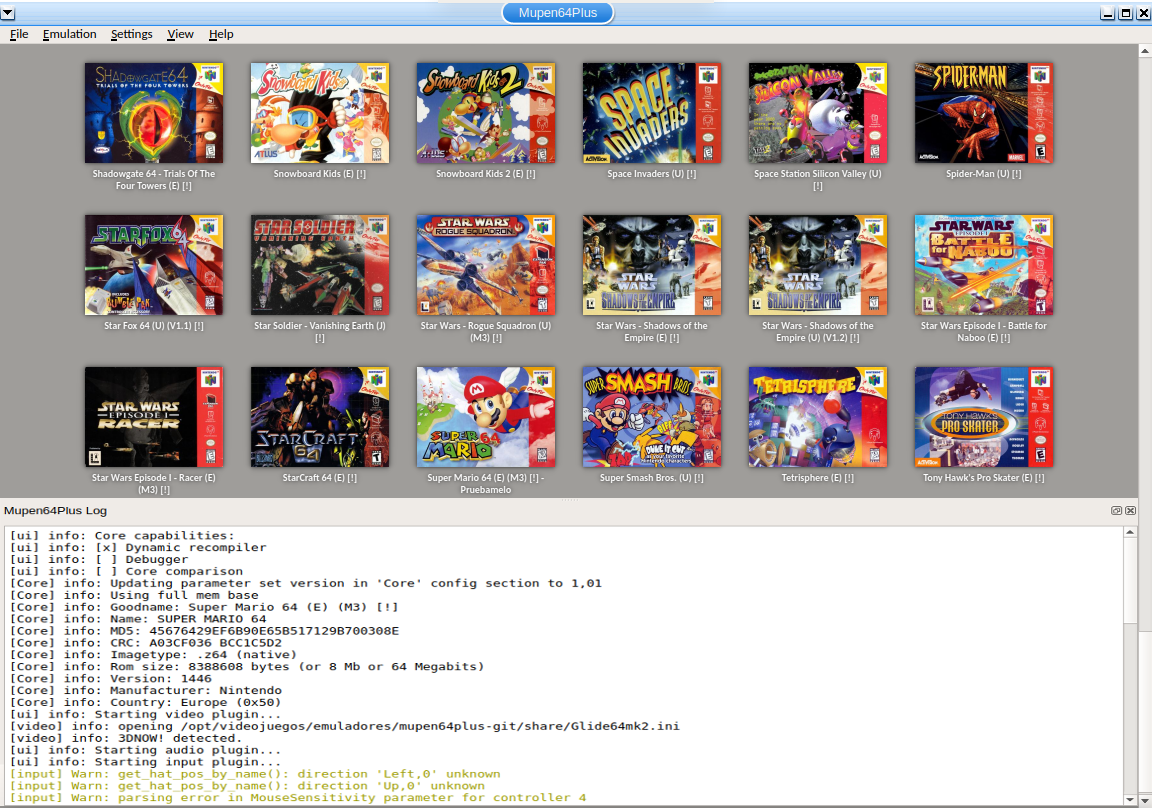Select the Tetrisphere game cover
The height and width of the screenshot is (808, 1152).
818,416
